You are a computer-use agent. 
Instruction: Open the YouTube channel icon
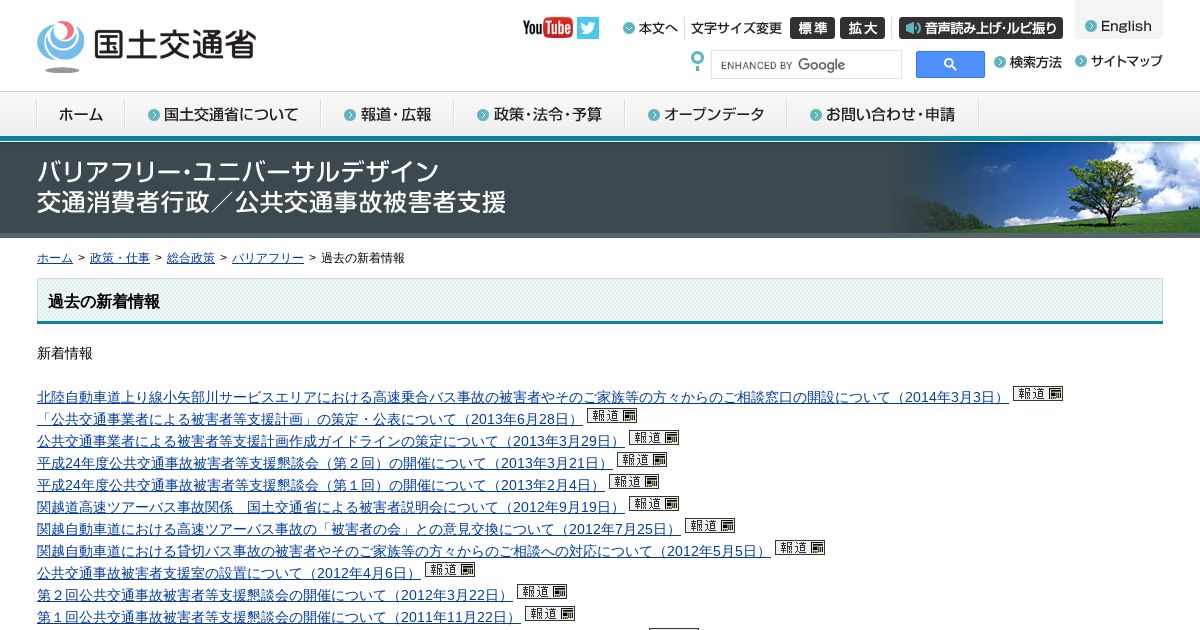pos(547,28)
